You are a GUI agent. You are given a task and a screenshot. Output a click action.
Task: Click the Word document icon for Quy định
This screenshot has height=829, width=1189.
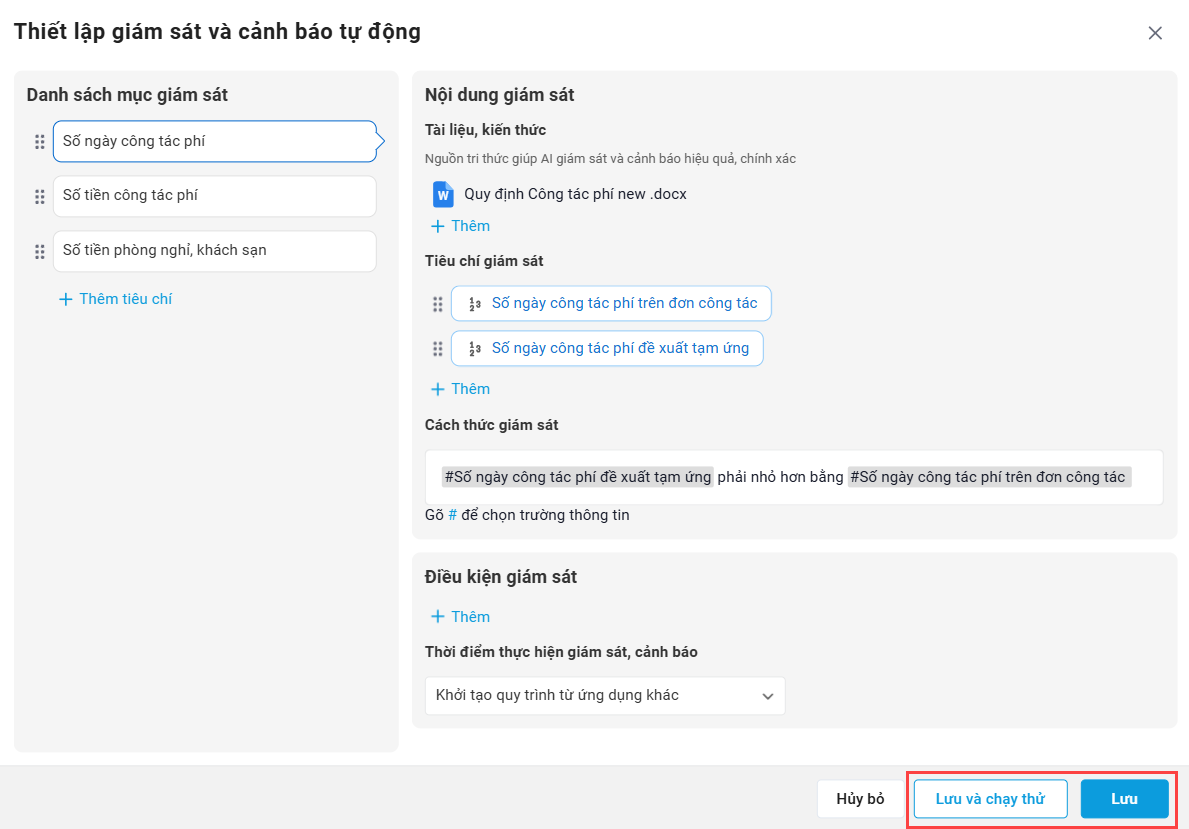point(442,194)
